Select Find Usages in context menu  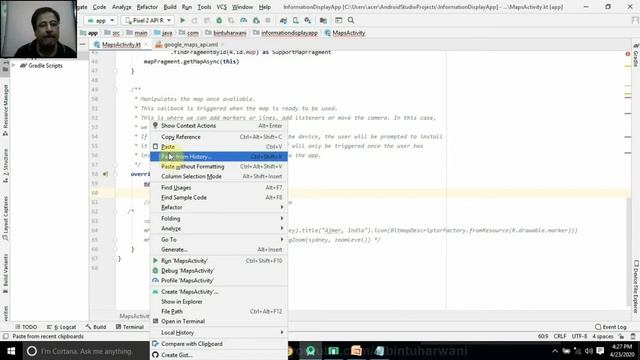(219, 187)
